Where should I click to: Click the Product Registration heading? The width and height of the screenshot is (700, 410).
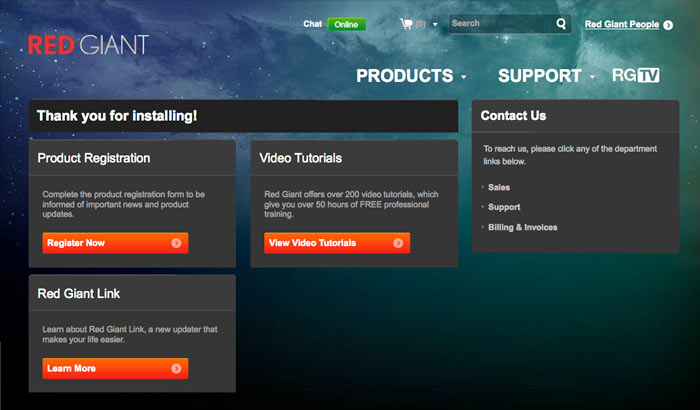pos(94,158)
